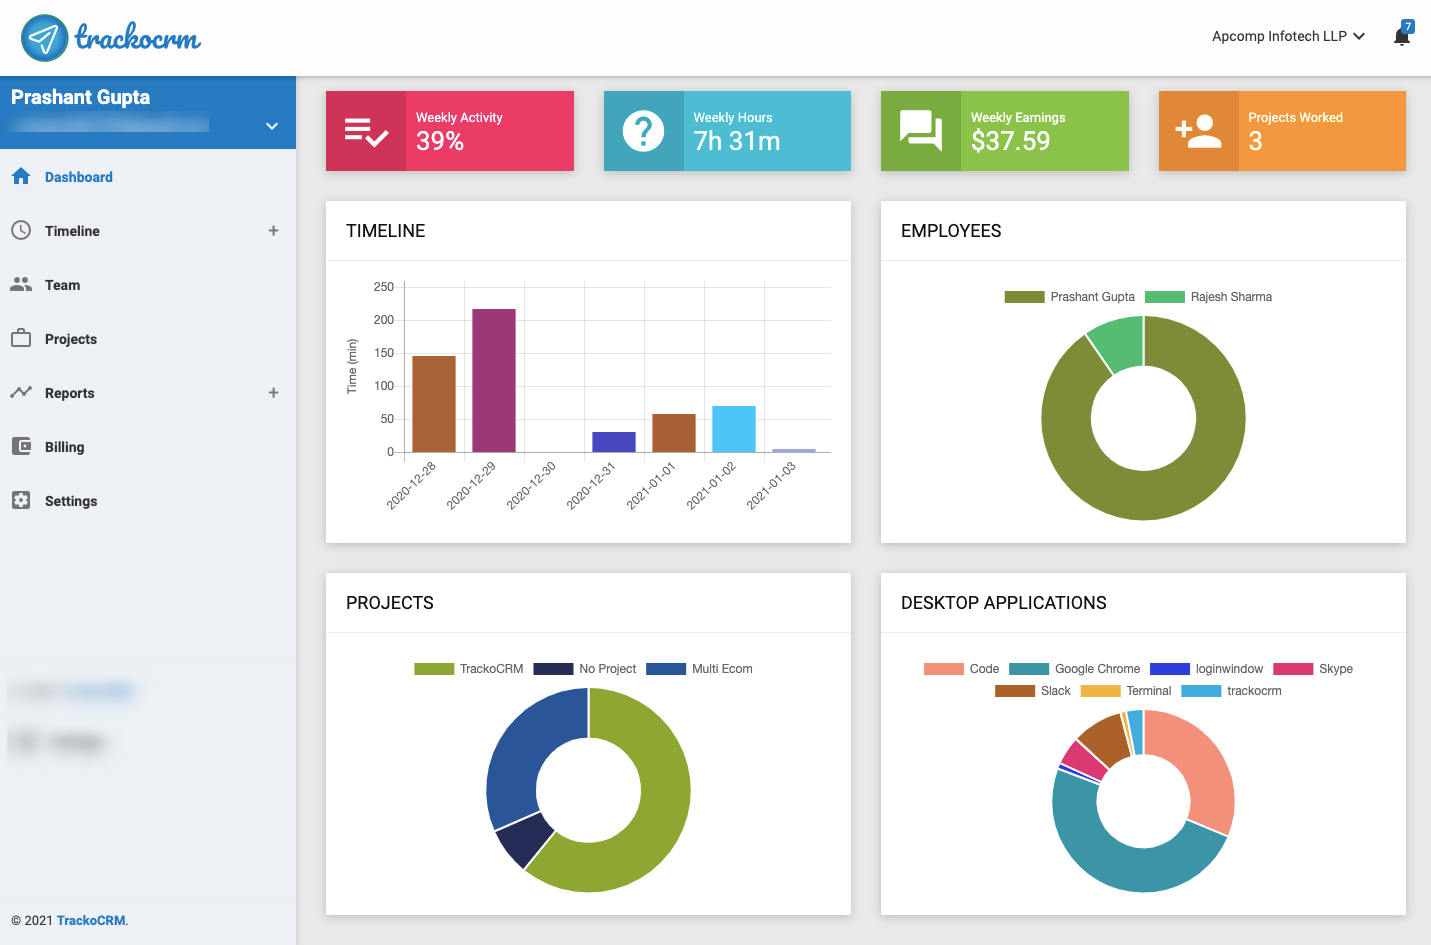Click the DESKTOP APPLICATIONS panel heading
The width and height of the screenshot is (1431, 945).
click(x=1004, y=603)
